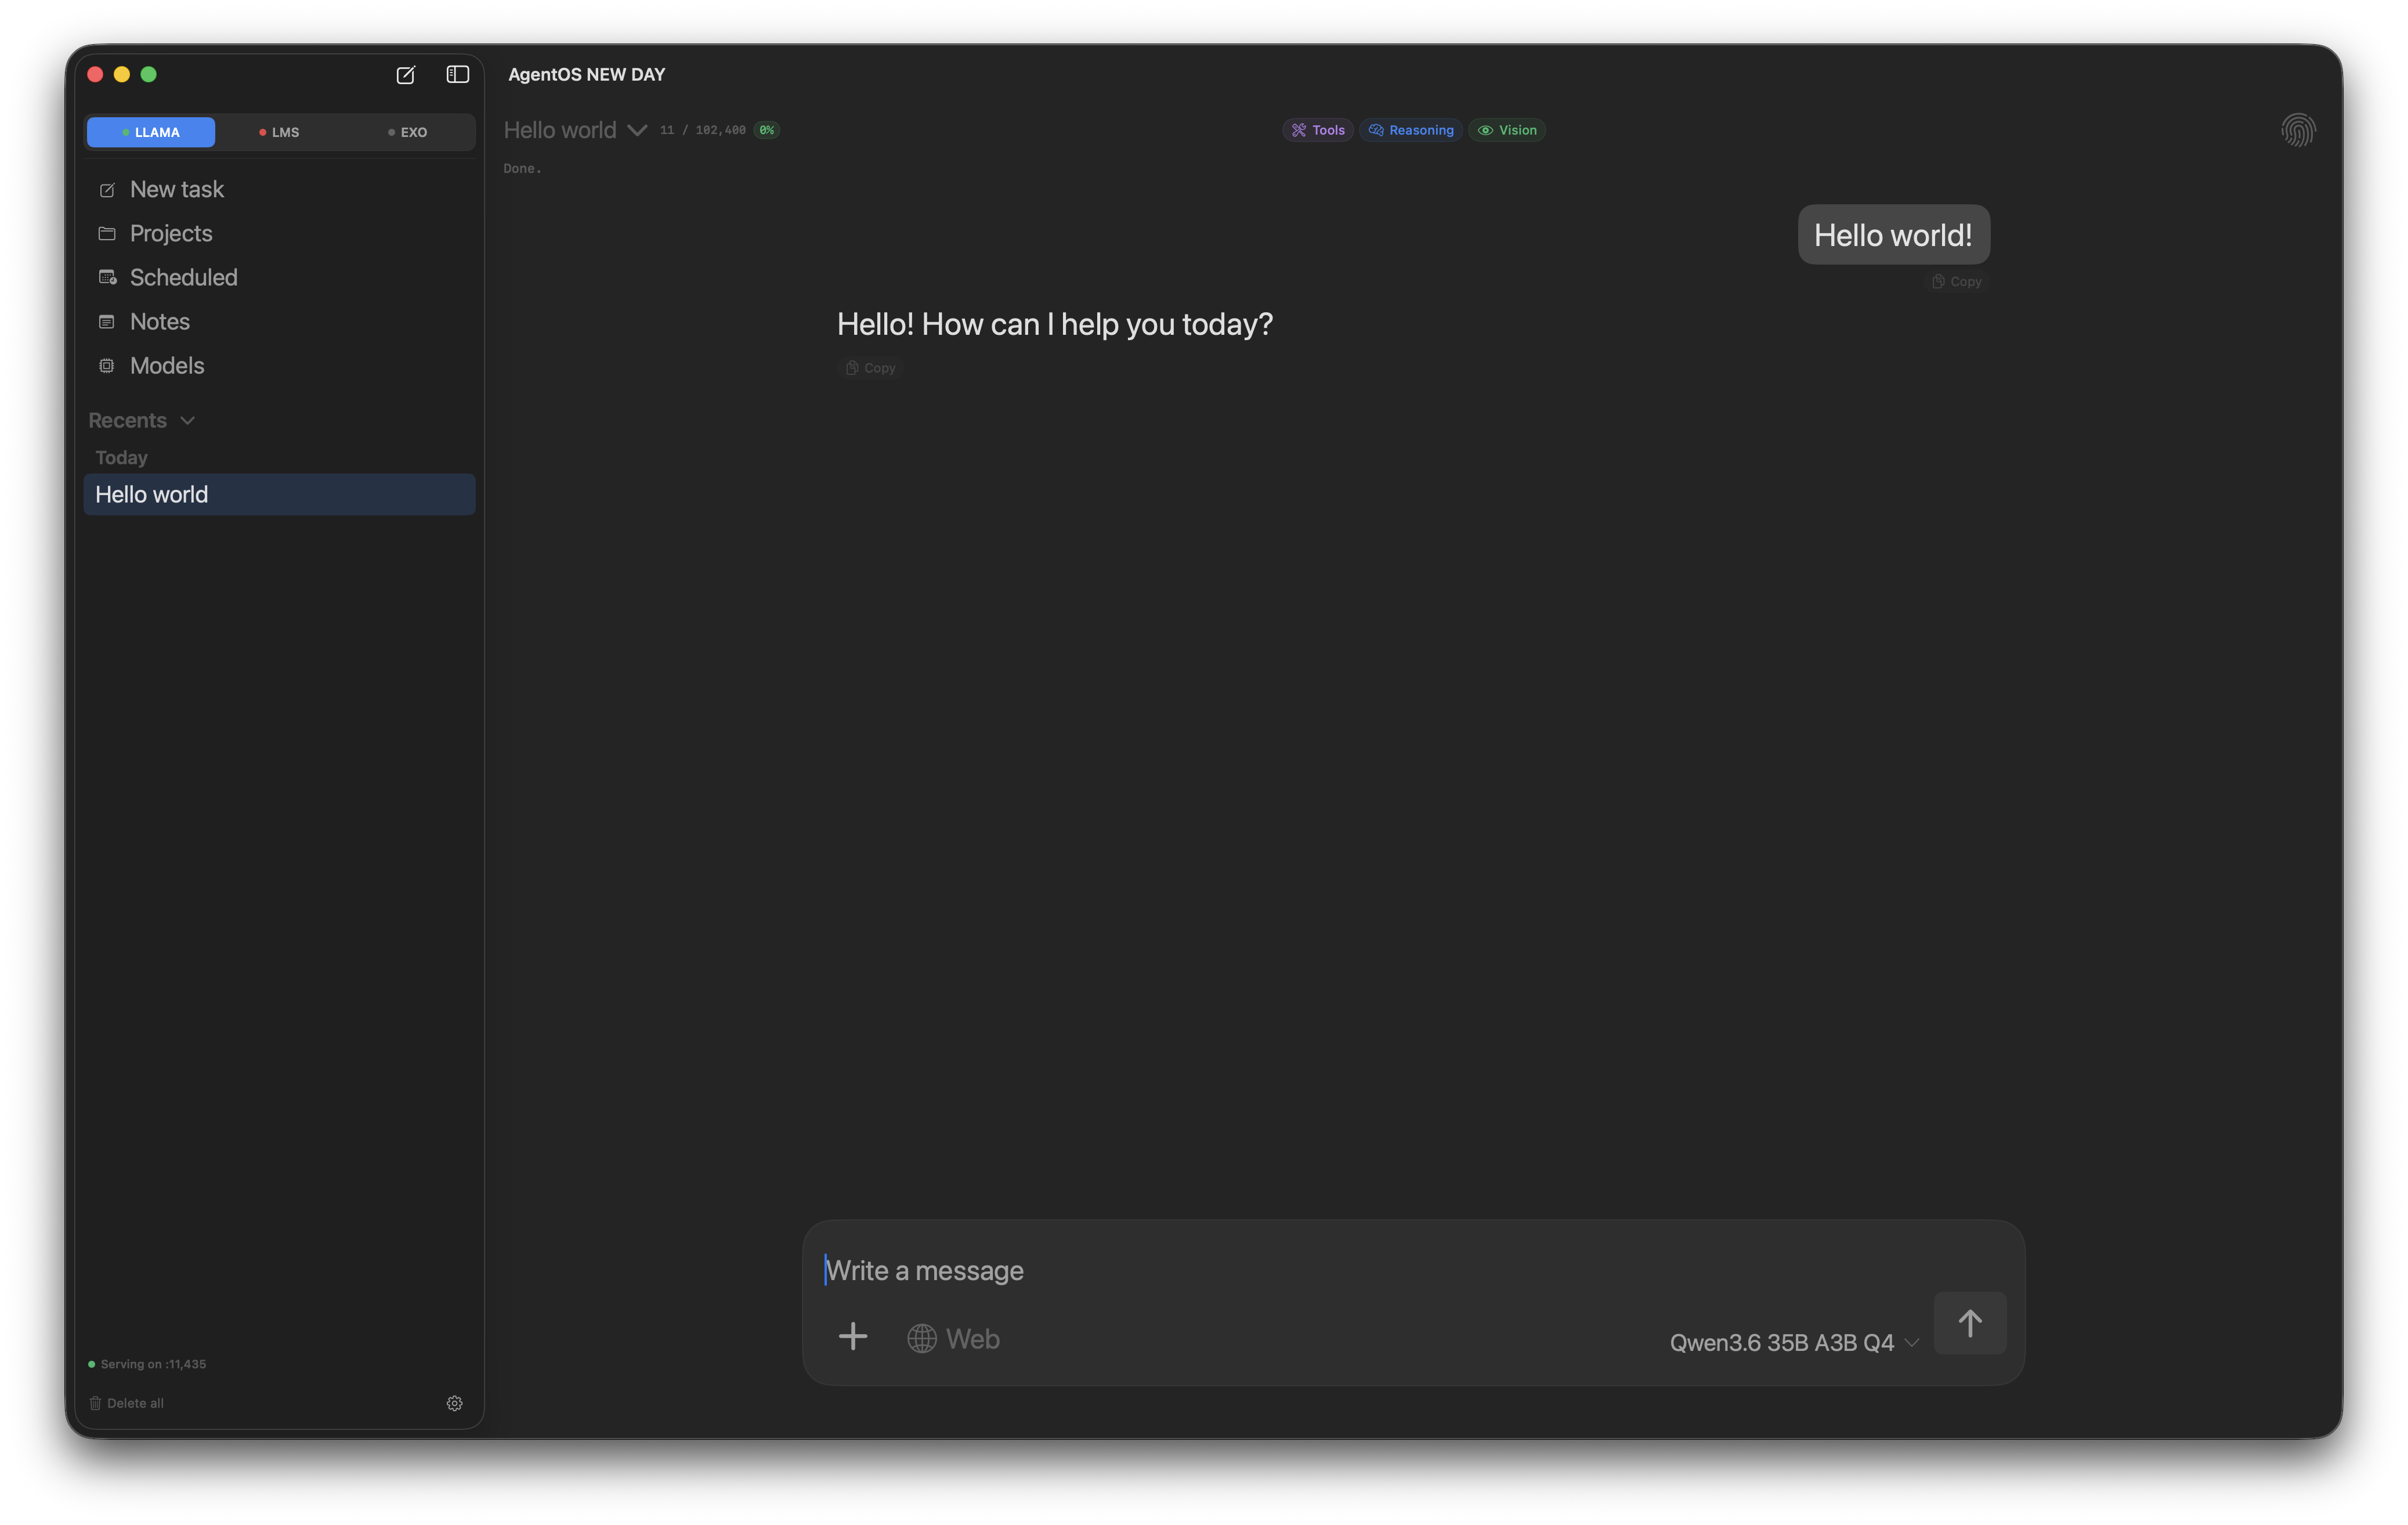Close window with red button
The image size is (2408, 1525).
95,74
